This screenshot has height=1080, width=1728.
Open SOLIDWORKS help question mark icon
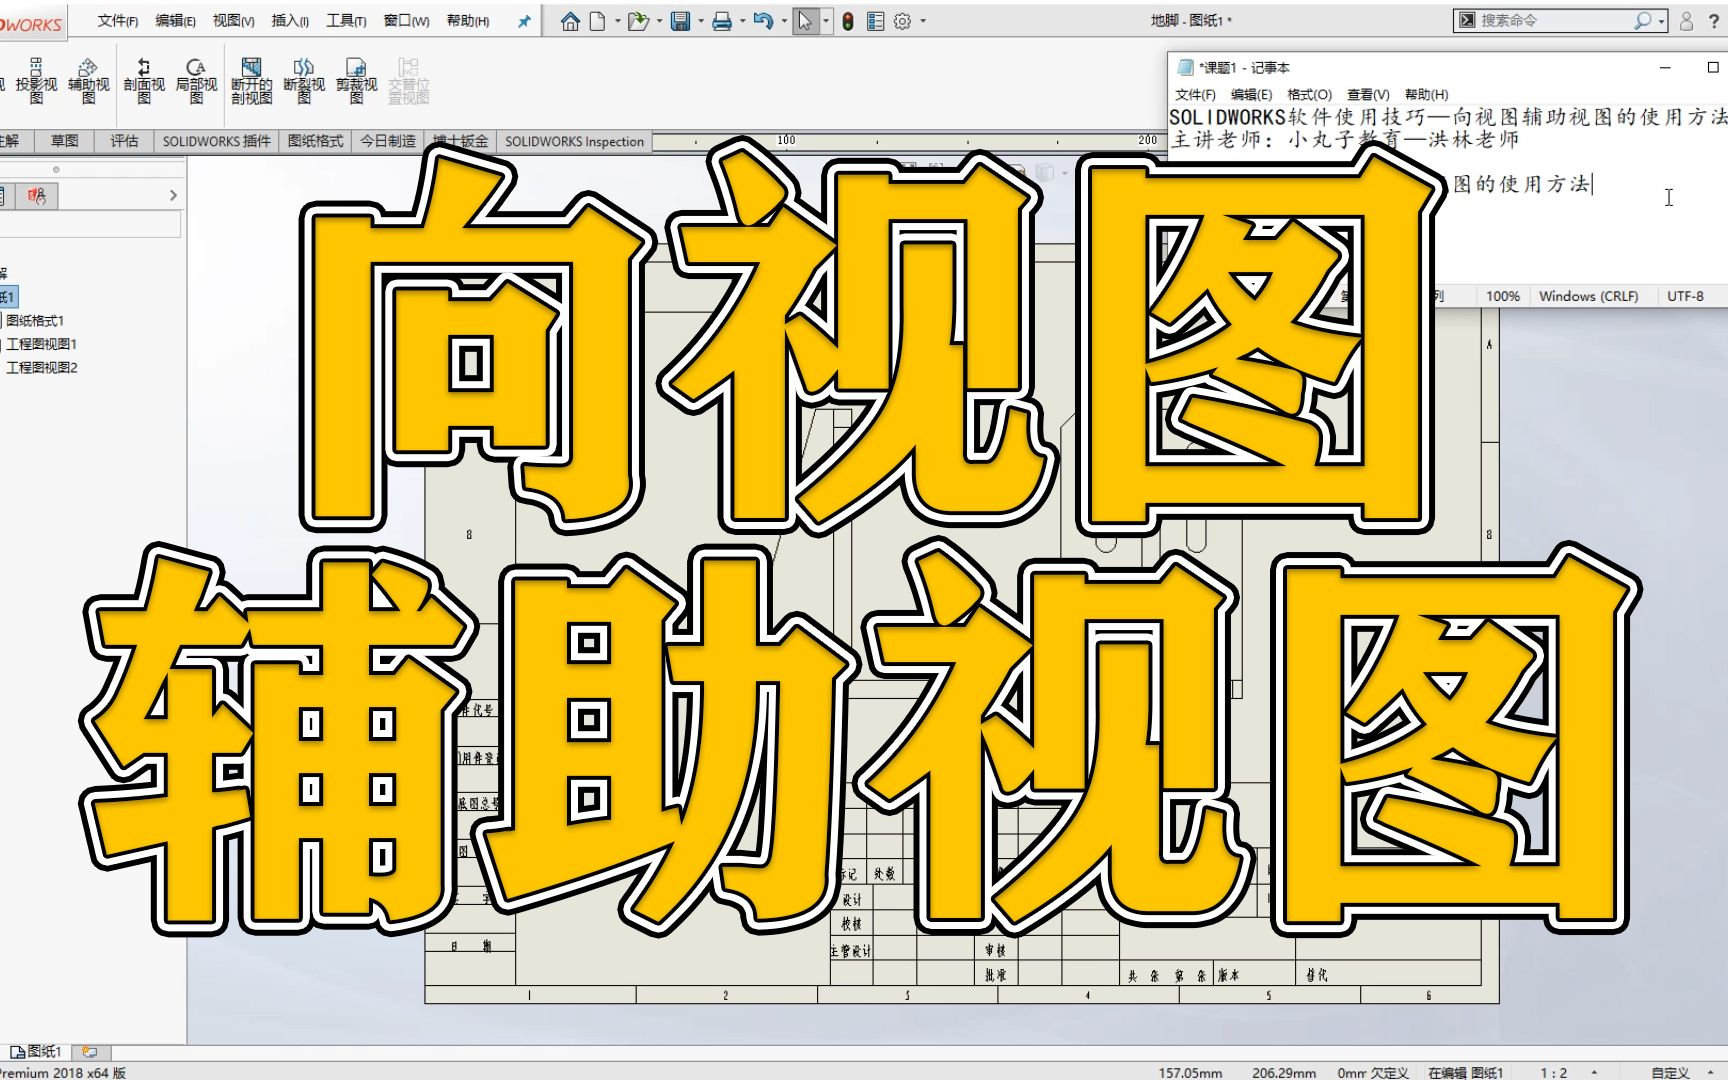point(1714,20)
